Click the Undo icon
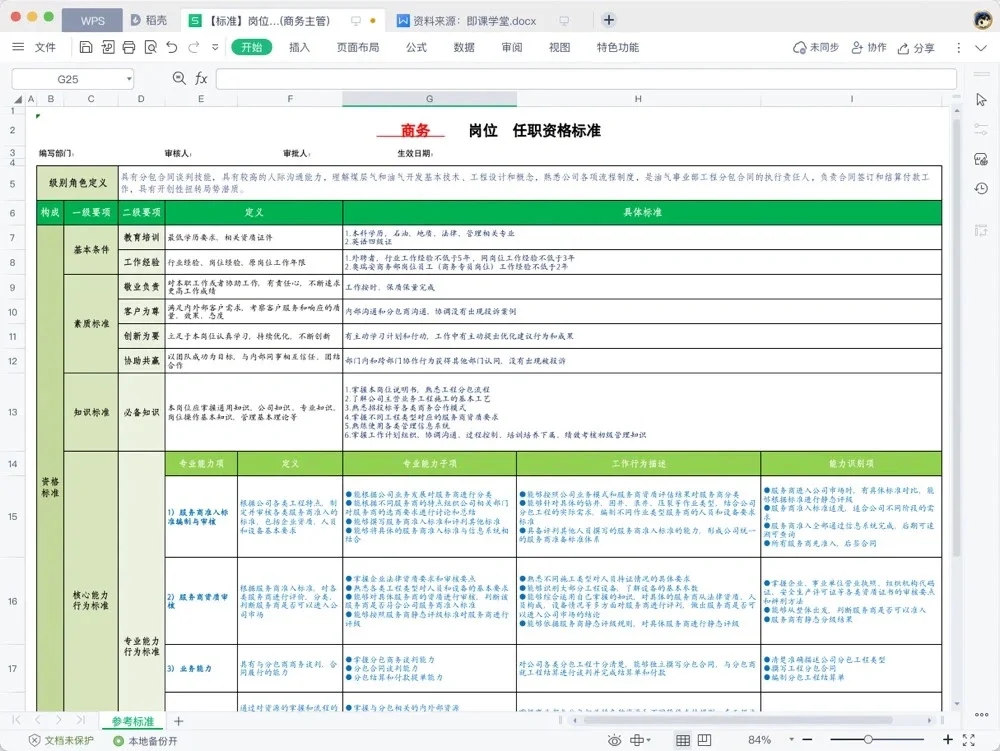Screen dimensions: 1000x751 [172, 47]
